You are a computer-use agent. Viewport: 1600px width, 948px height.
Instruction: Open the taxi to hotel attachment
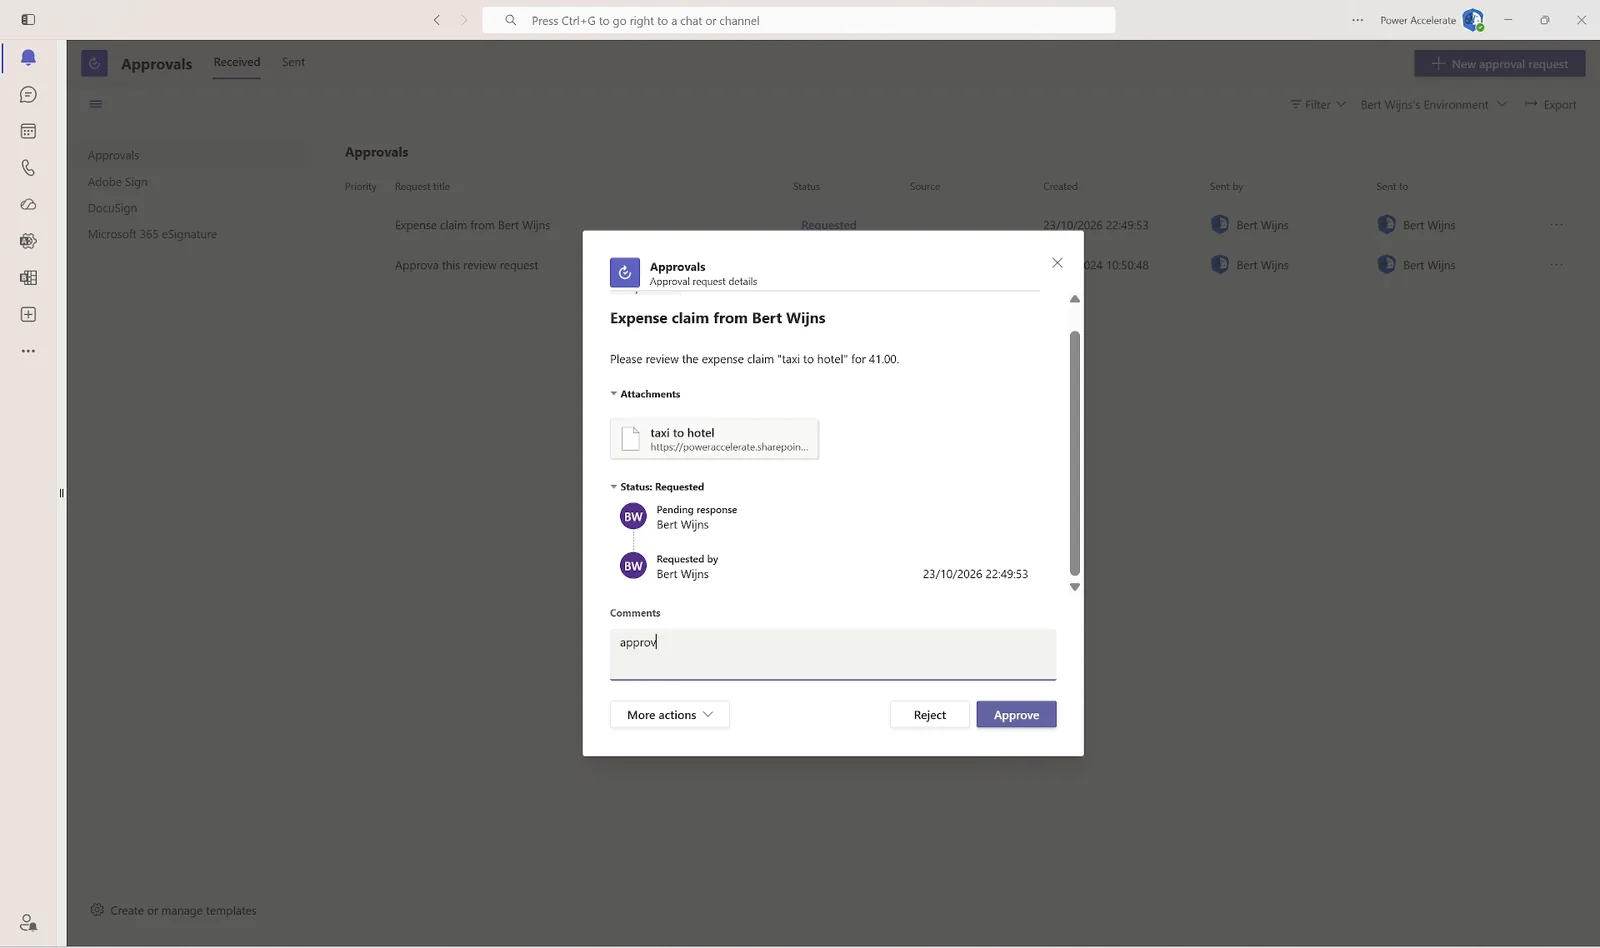(x=714, y=439)
